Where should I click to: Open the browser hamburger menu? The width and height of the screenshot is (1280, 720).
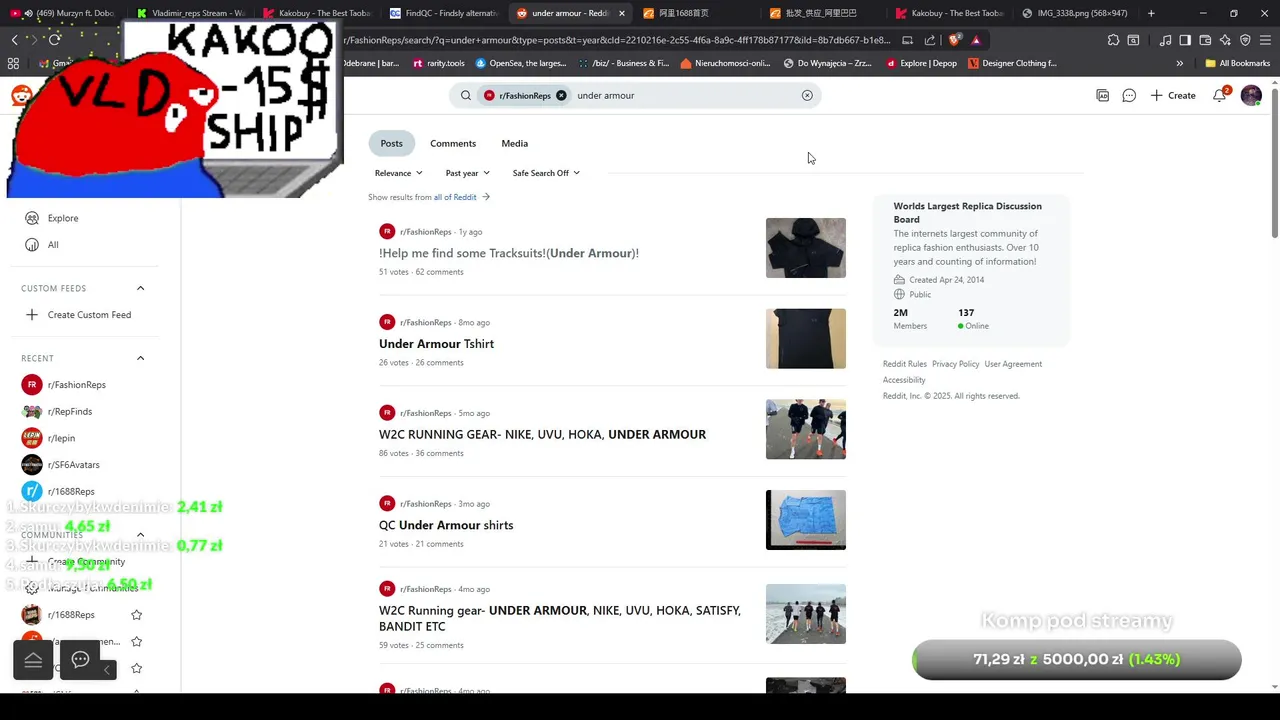(1265, 40)
